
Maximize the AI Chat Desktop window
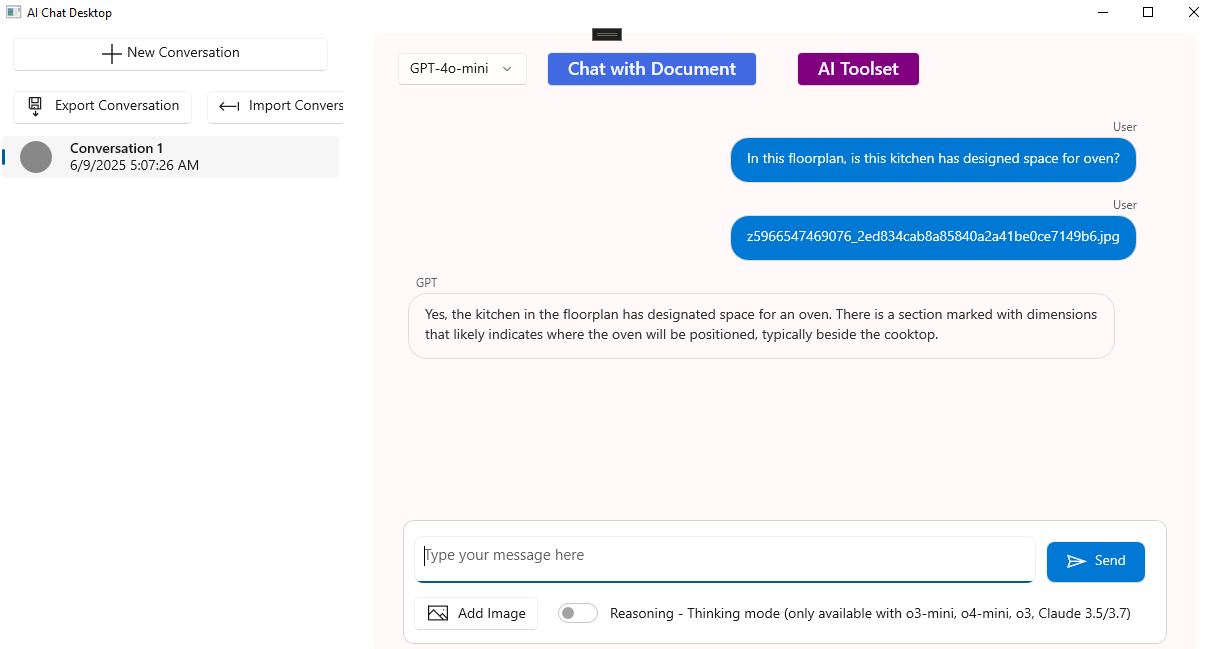1148,13
